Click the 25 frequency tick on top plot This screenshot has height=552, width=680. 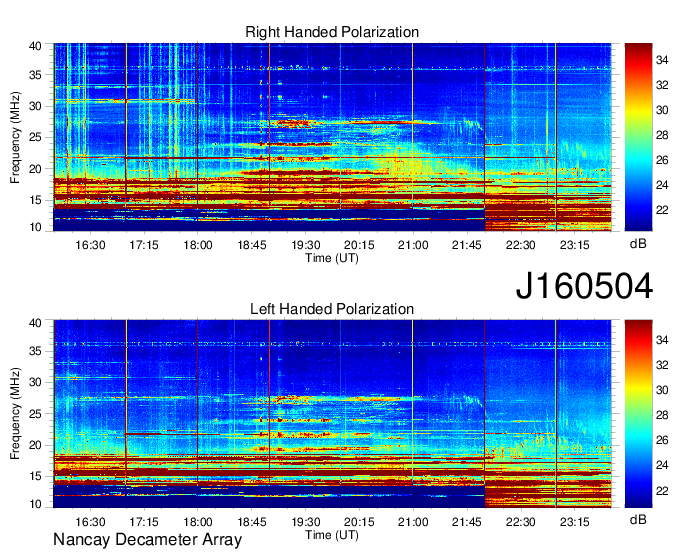(x=35, y=137)
